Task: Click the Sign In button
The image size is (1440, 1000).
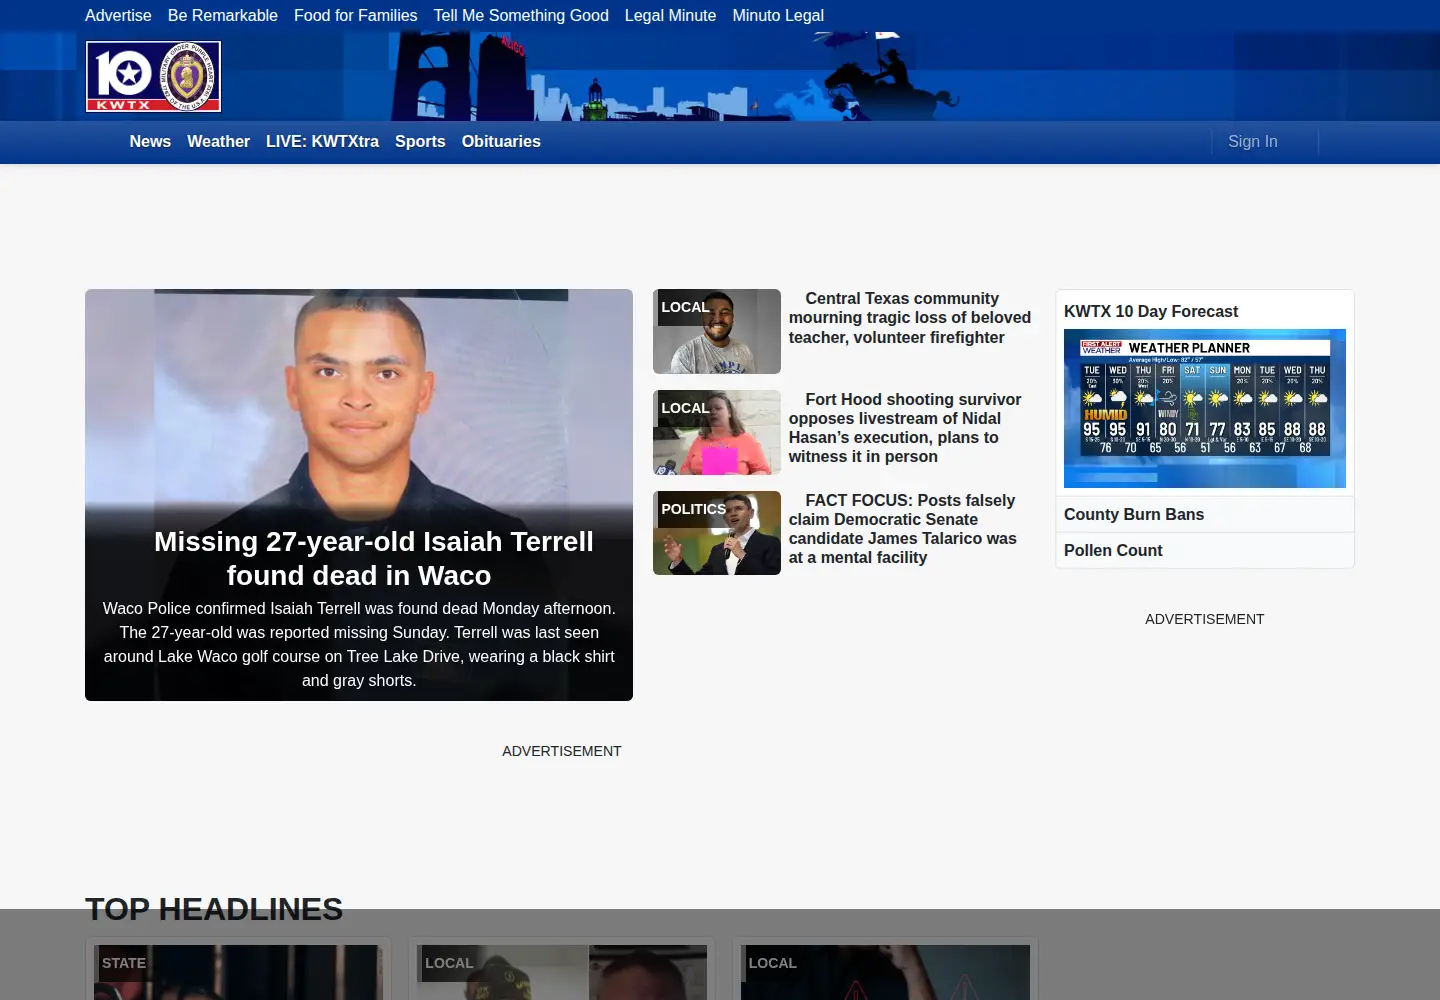Action: coord(1253,142)
